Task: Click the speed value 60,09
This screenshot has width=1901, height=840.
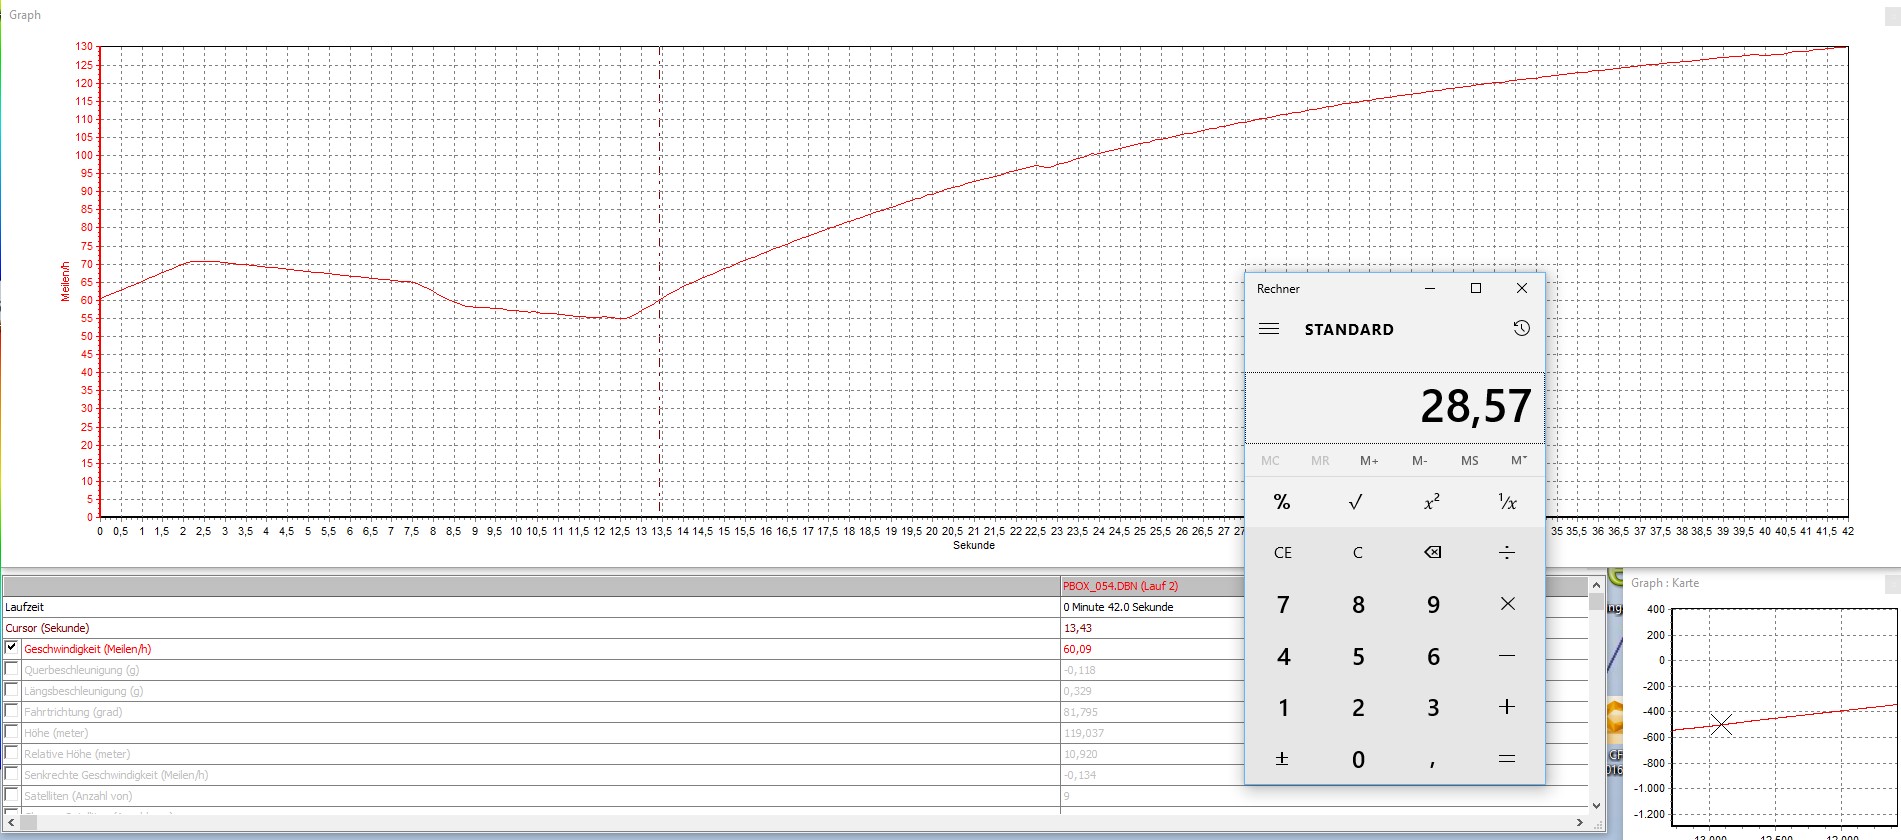Action: [1077, 649]
